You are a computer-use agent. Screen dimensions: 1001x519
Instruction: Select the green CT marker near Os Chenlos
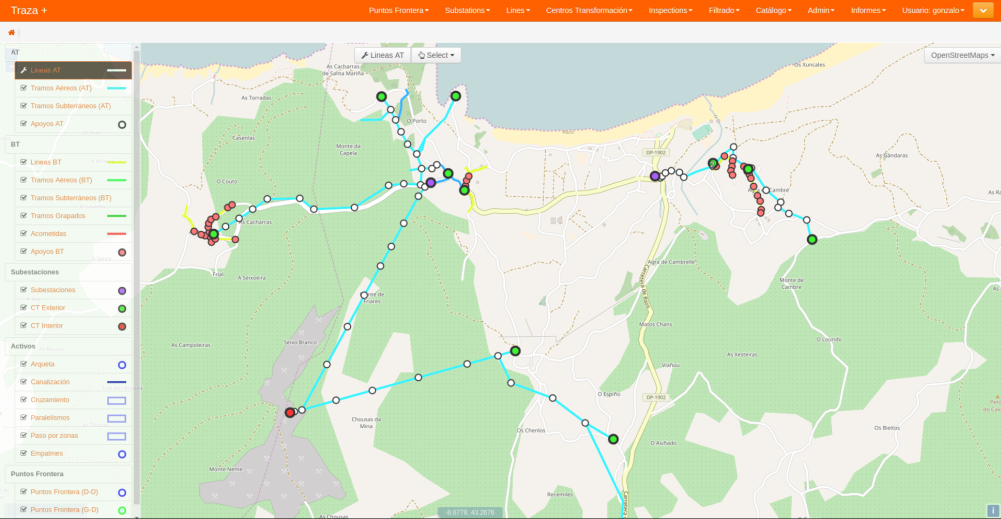tap(613, 439)
